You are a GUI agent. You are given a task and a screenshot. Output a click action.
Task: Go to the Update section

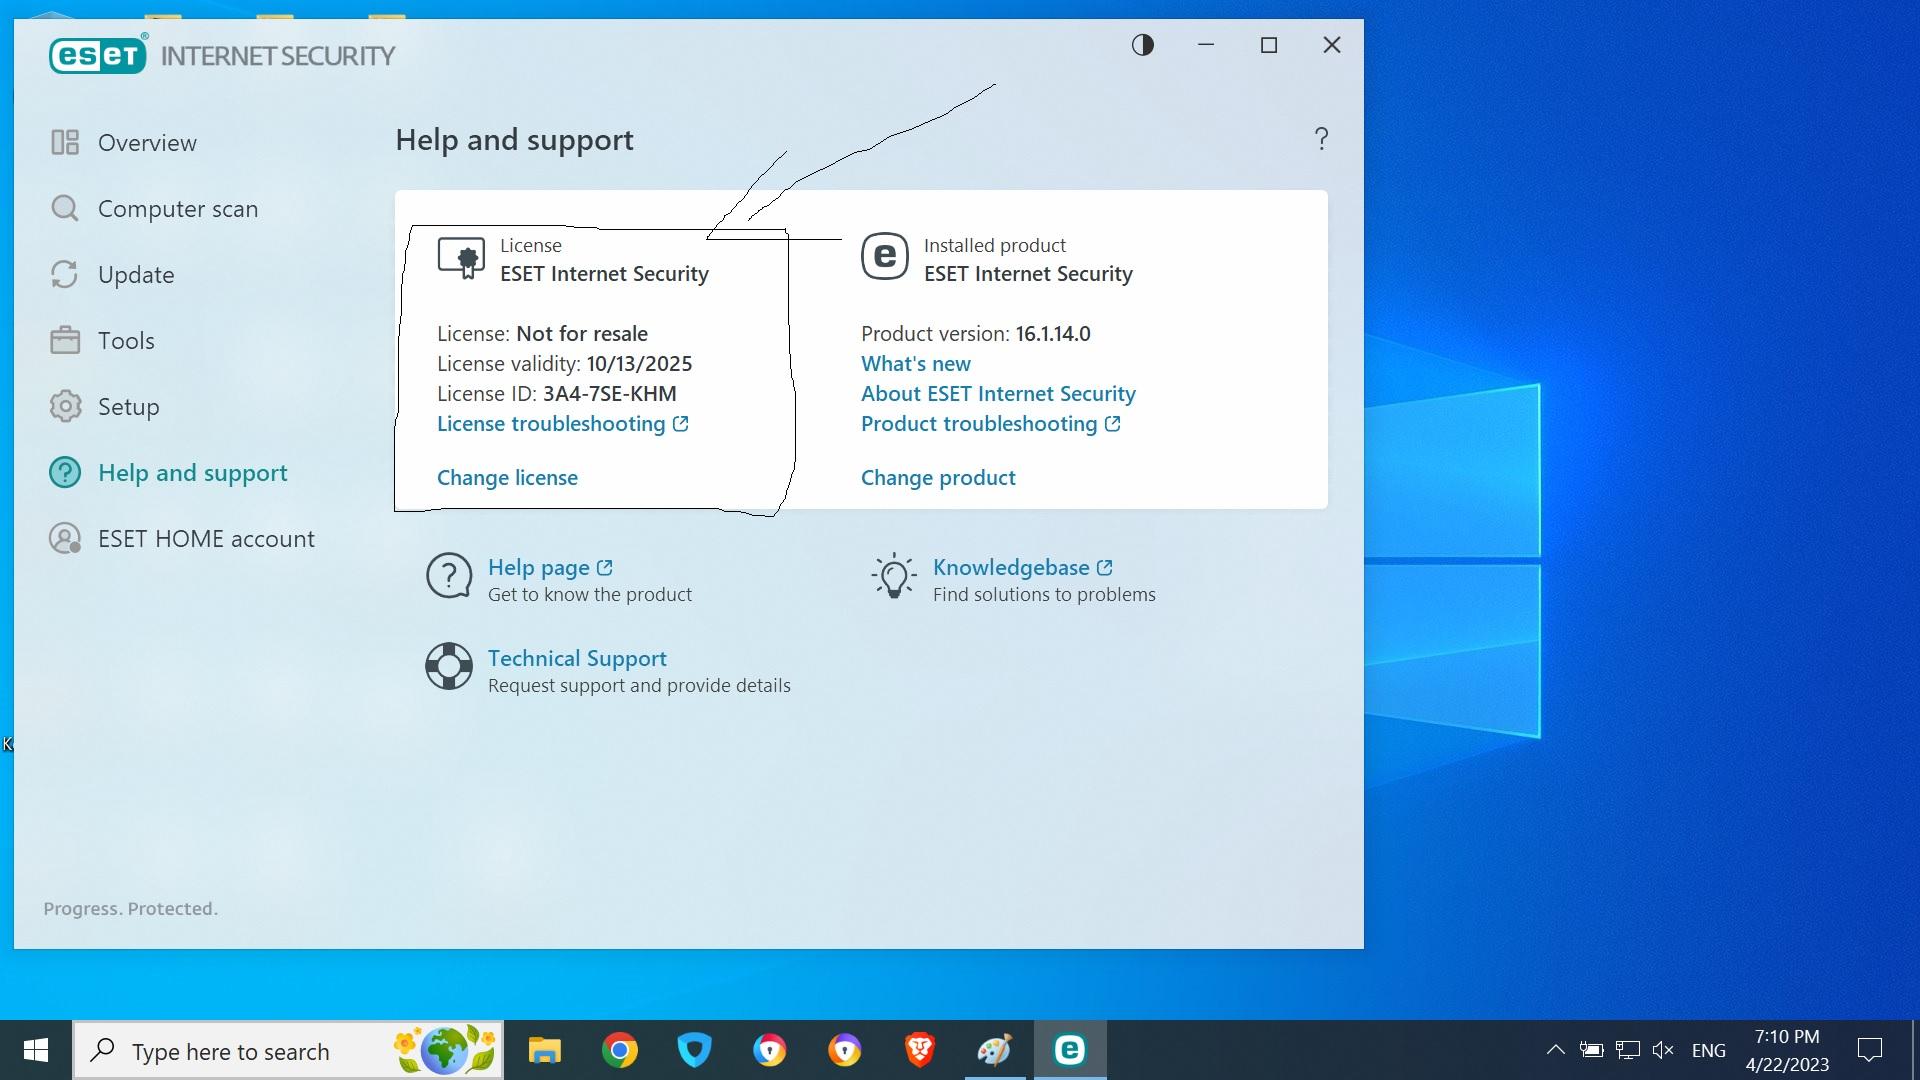click(136, 275)
